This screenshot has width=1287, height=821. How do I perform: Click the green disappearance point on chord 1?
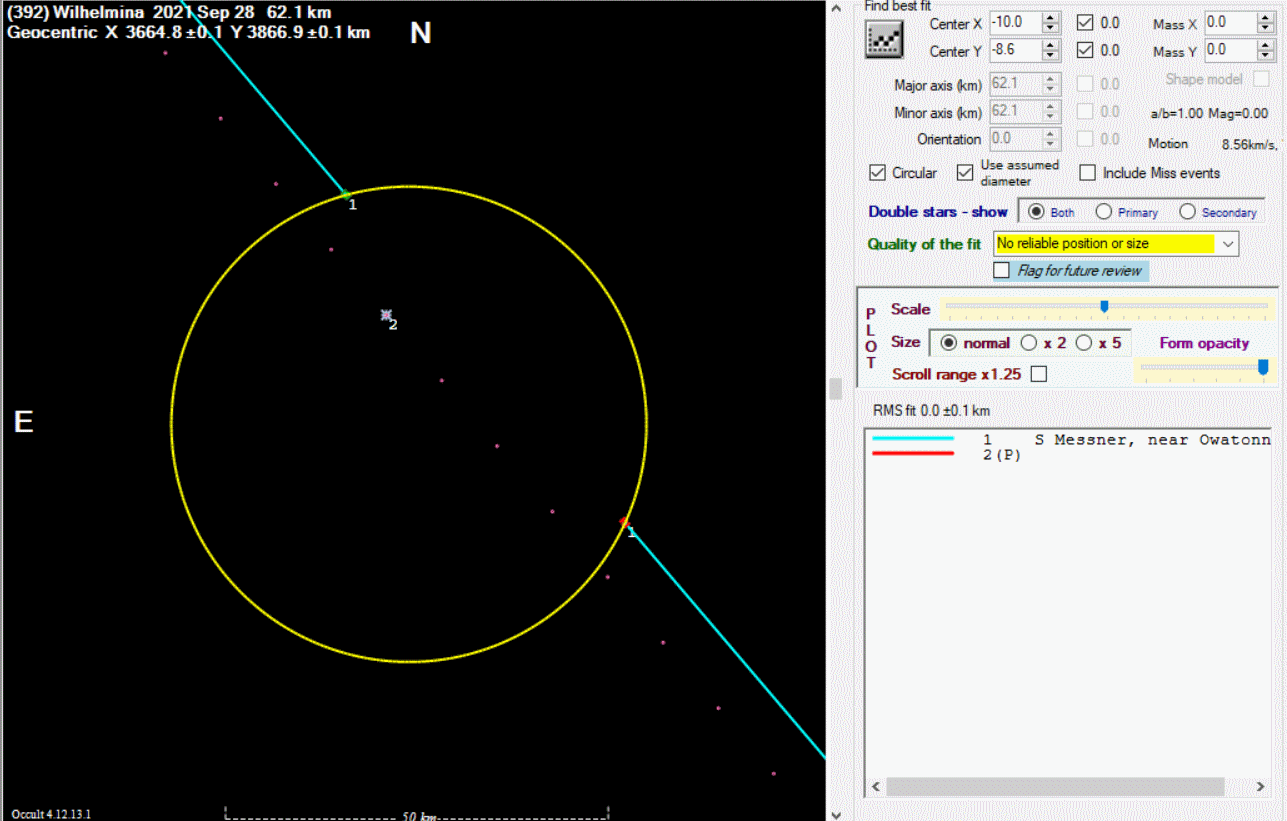click(x=345, y=194)
